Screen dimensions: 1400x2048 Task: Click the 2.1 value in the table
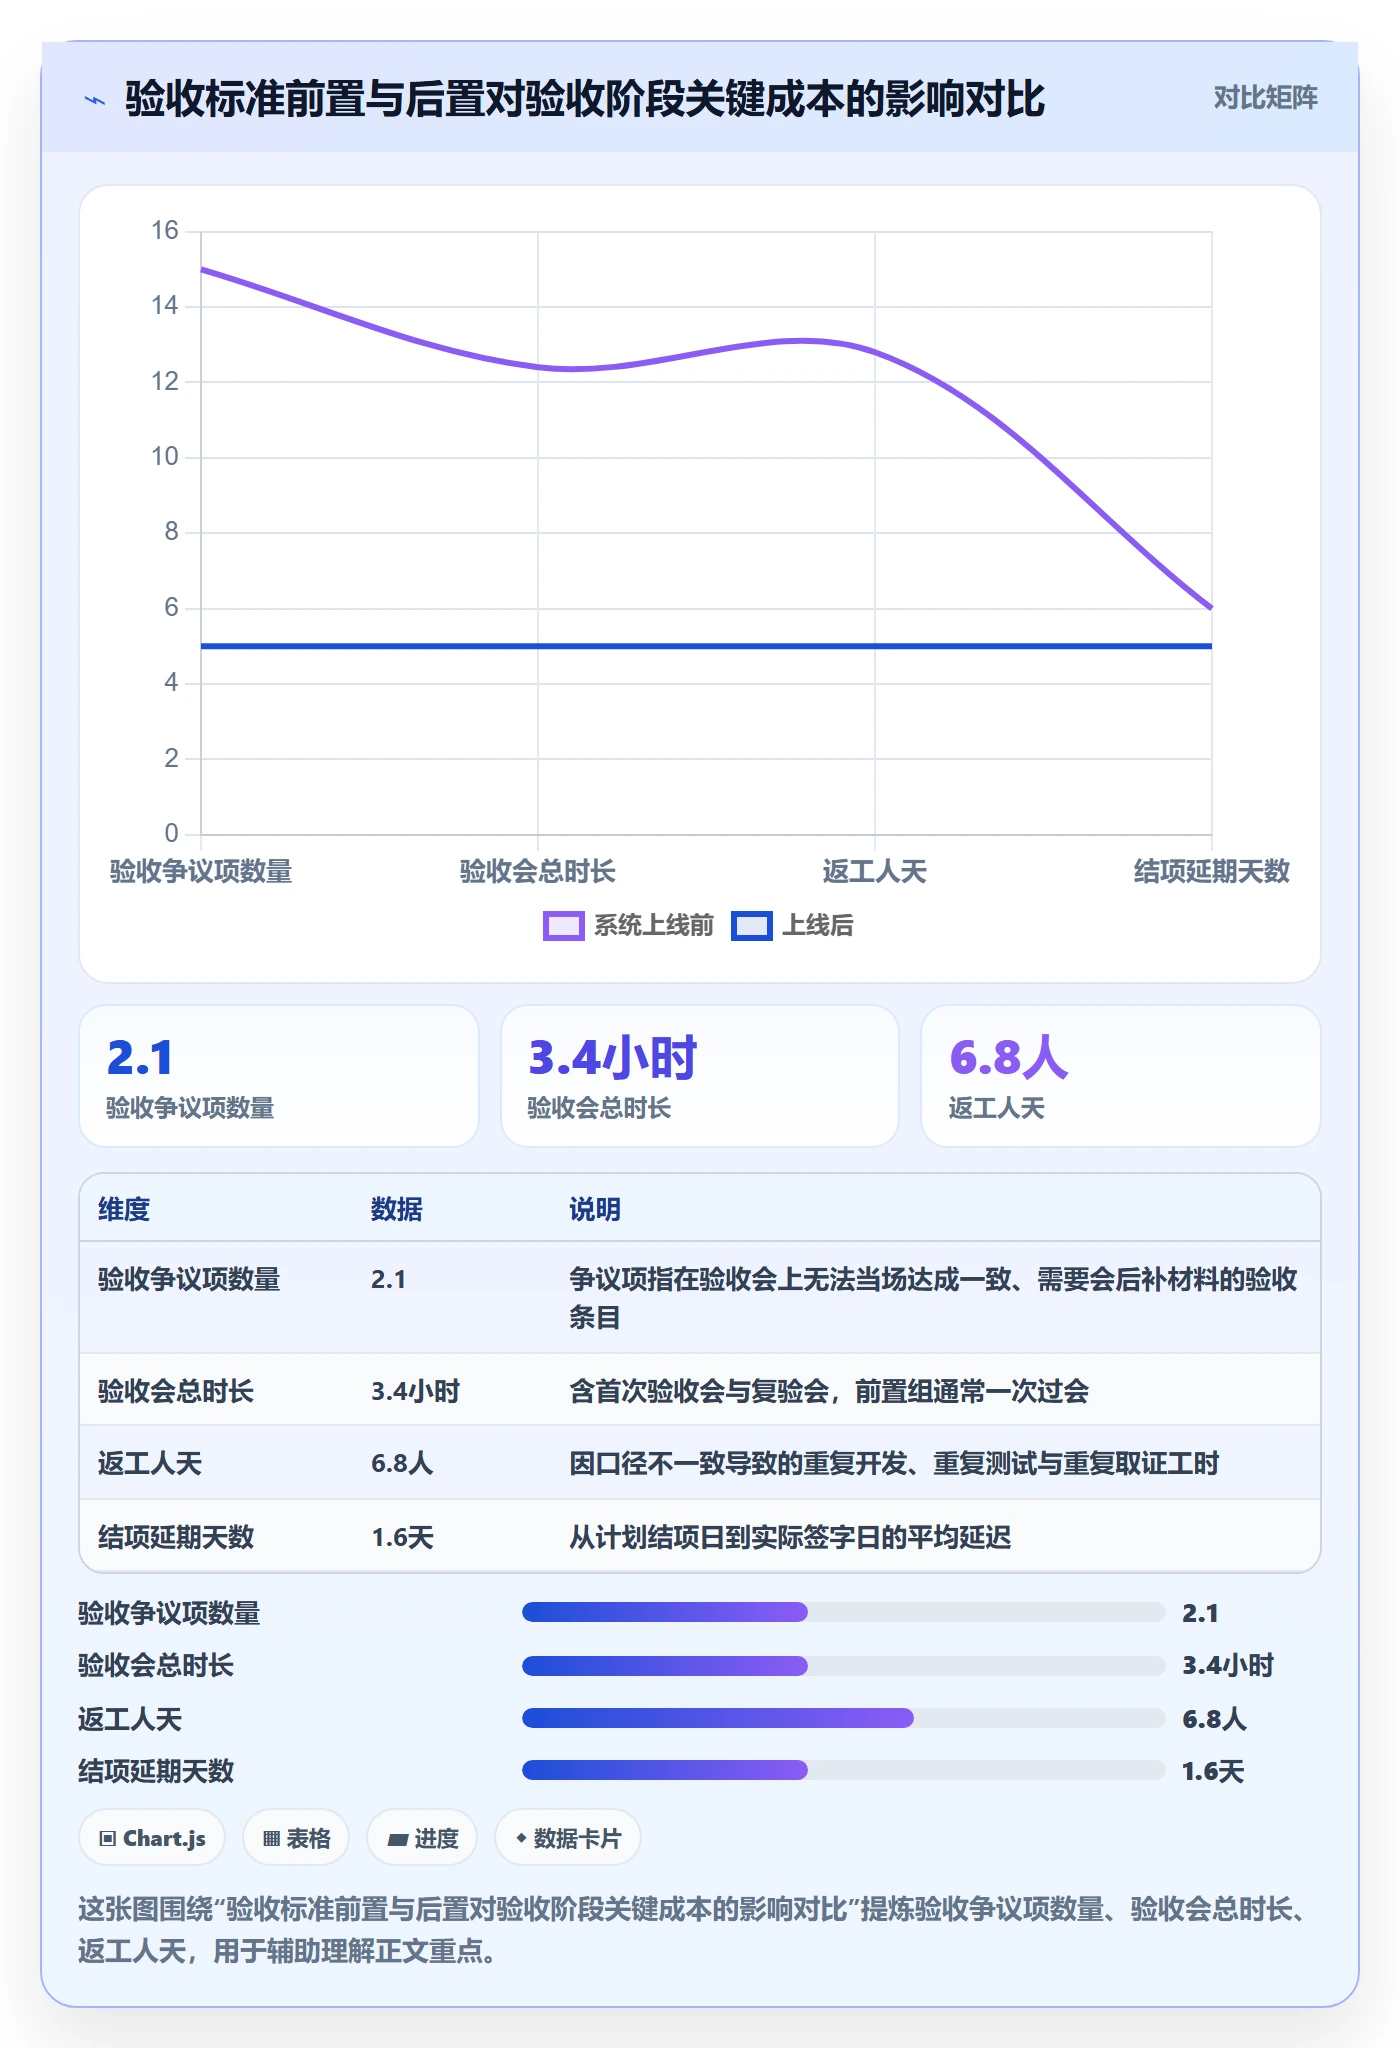[x=388, y=1279]
